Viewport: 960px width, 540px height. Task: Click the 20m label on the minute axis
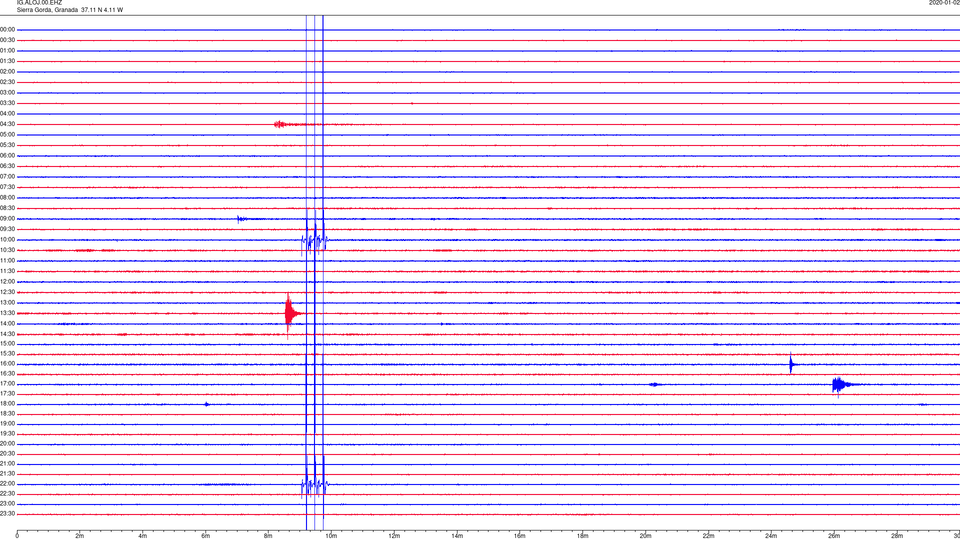[645, 536]
